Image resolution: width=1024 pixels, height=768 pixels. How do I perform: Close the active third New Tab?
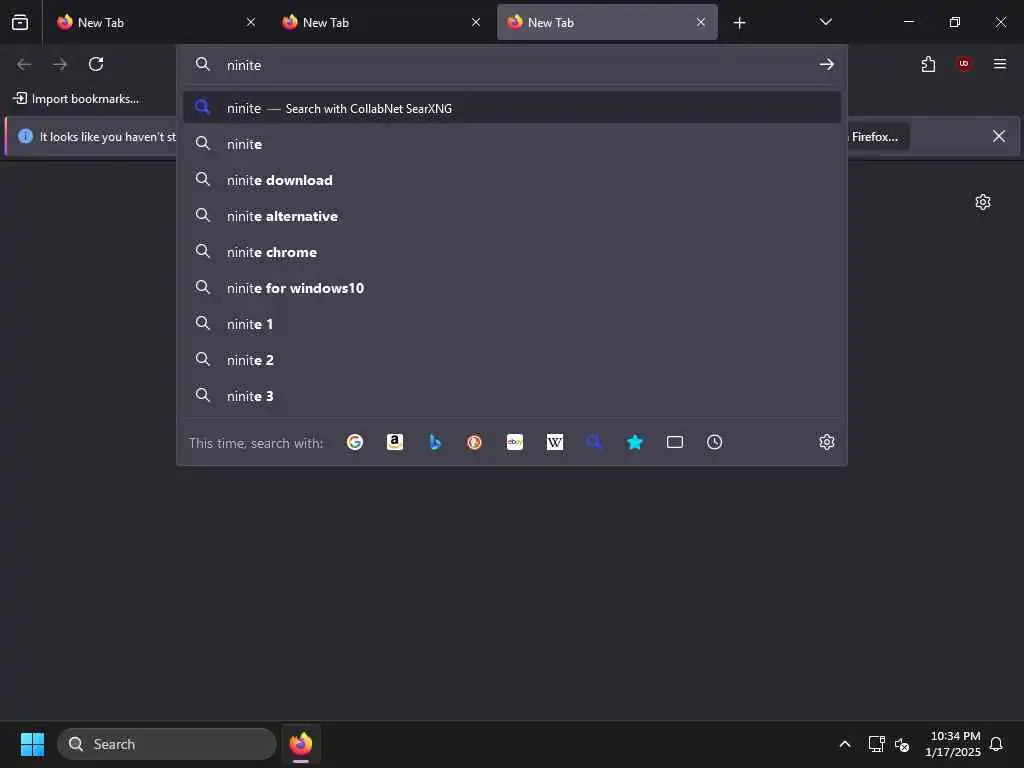coord(701,22)
